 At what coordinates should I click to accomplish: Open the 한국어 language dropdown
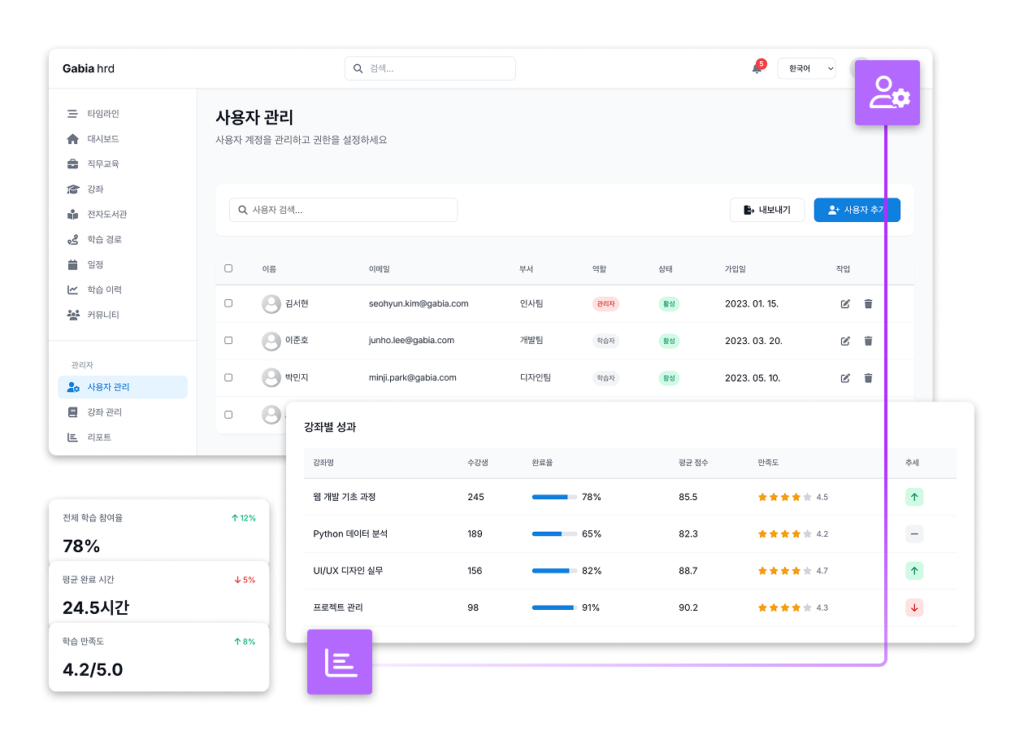pyautogui.click(x=806, y=68)
